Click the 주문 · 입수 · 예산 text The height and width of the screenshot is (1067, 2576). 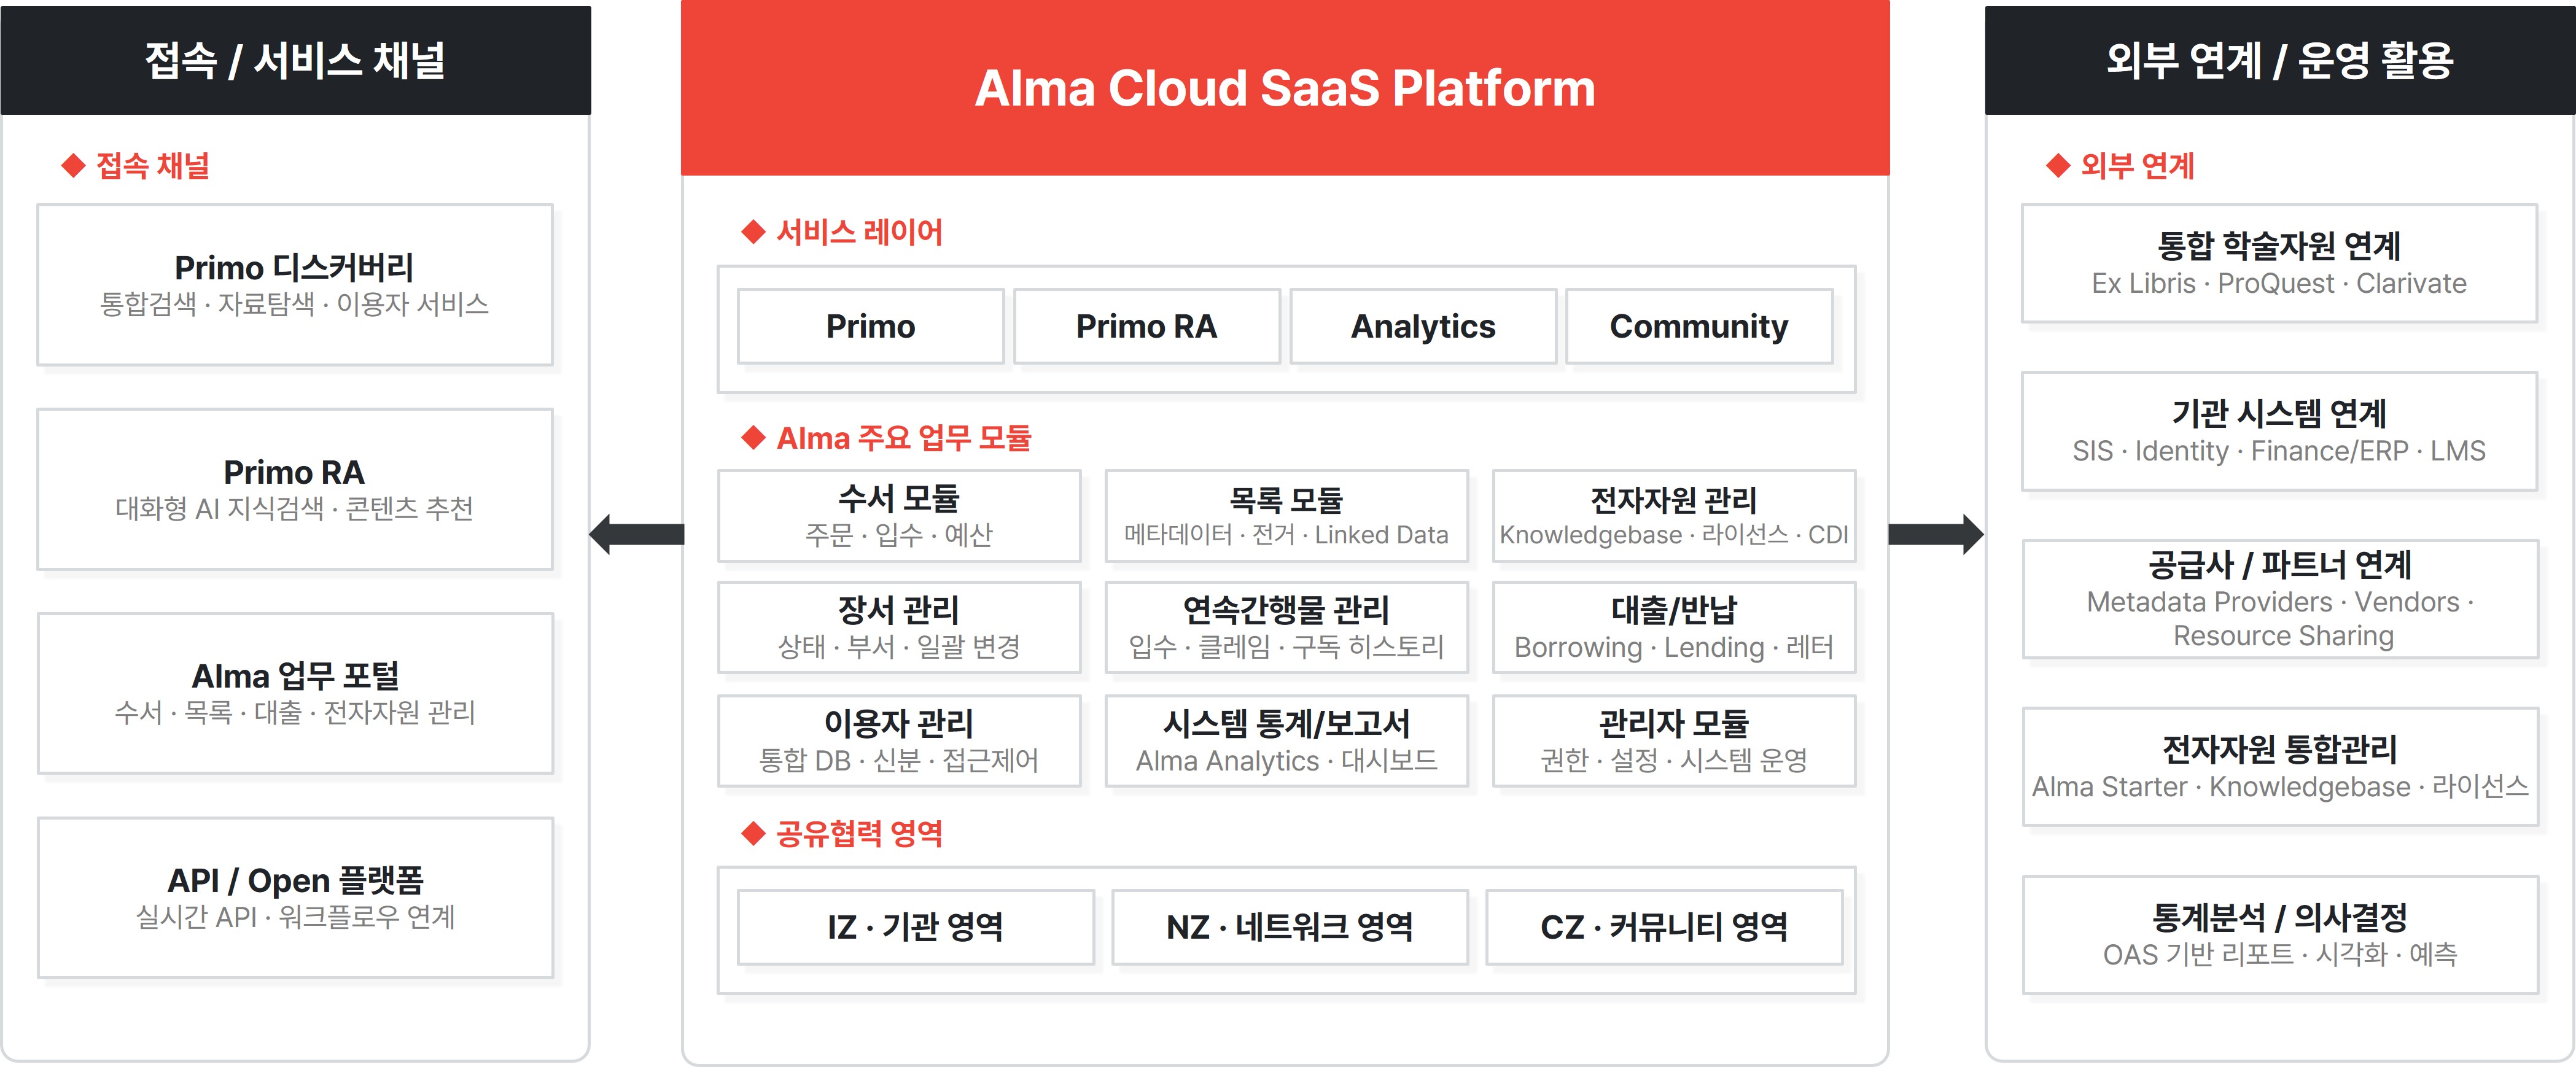tap(899, 535)
